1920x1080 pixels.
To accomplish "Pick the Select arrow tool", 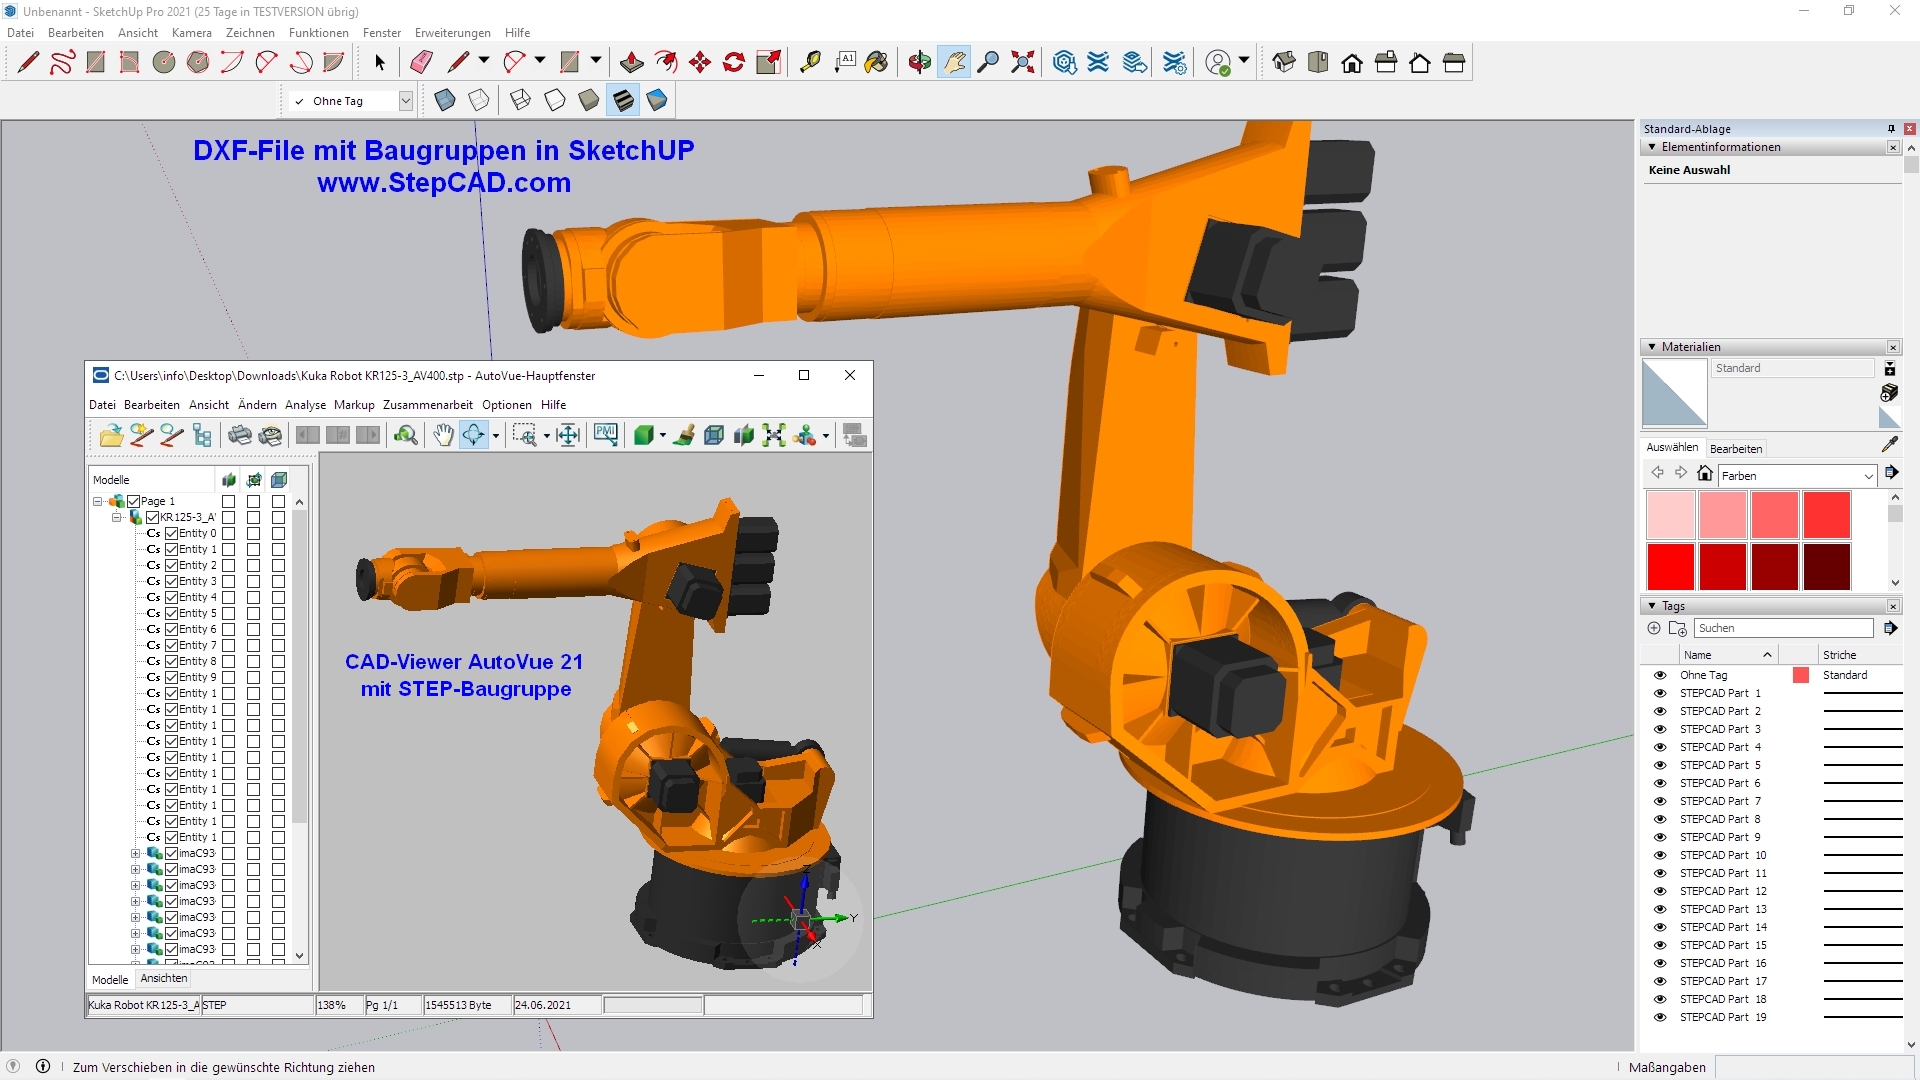I will (x=379, y=63).
